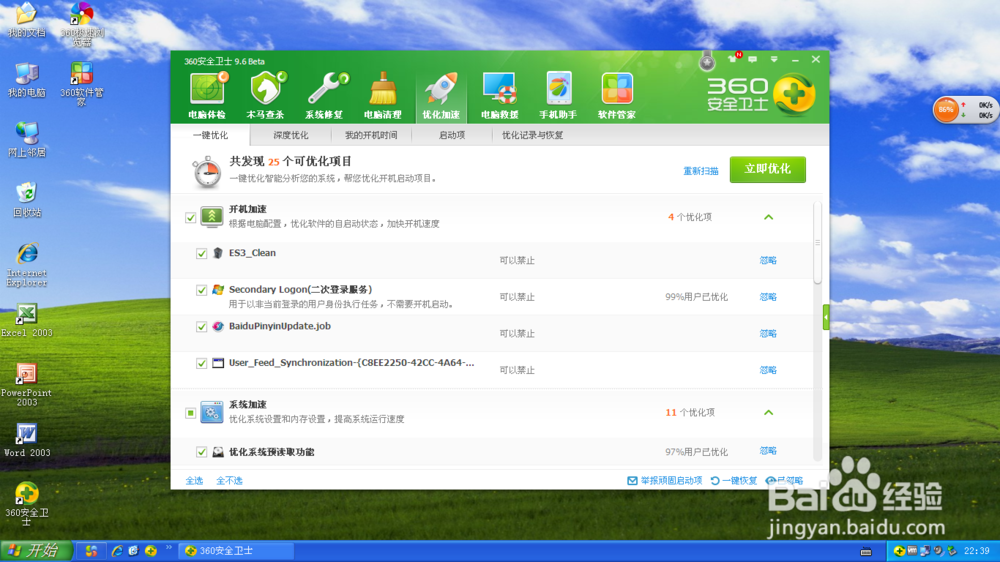Toggle the 系统加速 group checkbox
The image size is (1000, 562).
click(190, 413)
